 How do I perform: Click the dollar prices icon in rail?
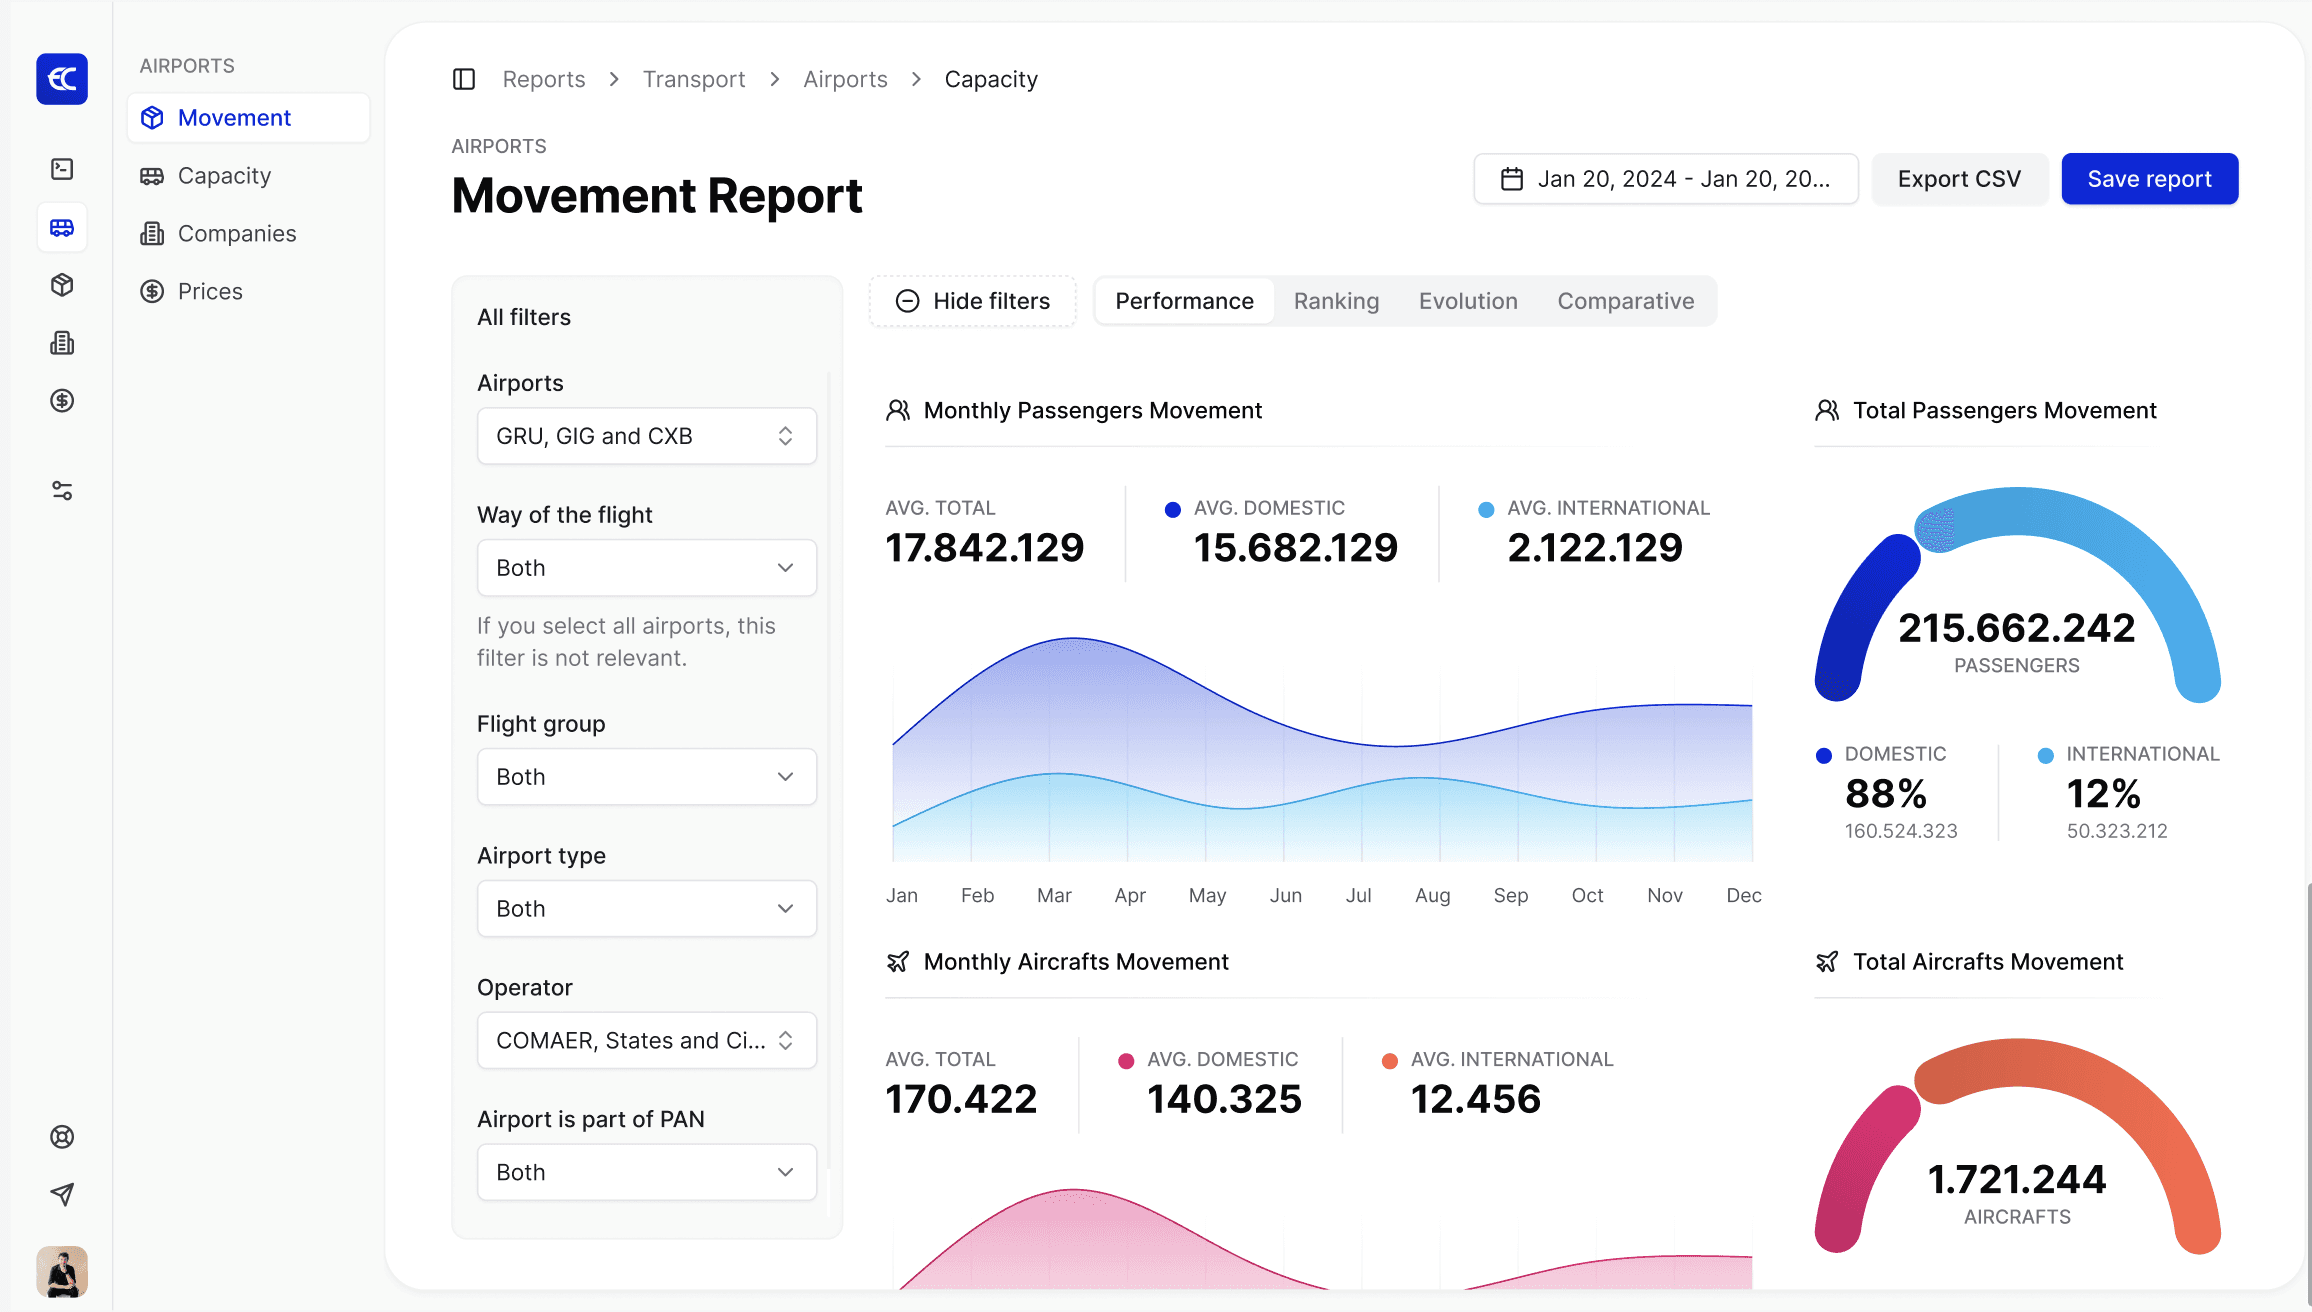(62, 401)
